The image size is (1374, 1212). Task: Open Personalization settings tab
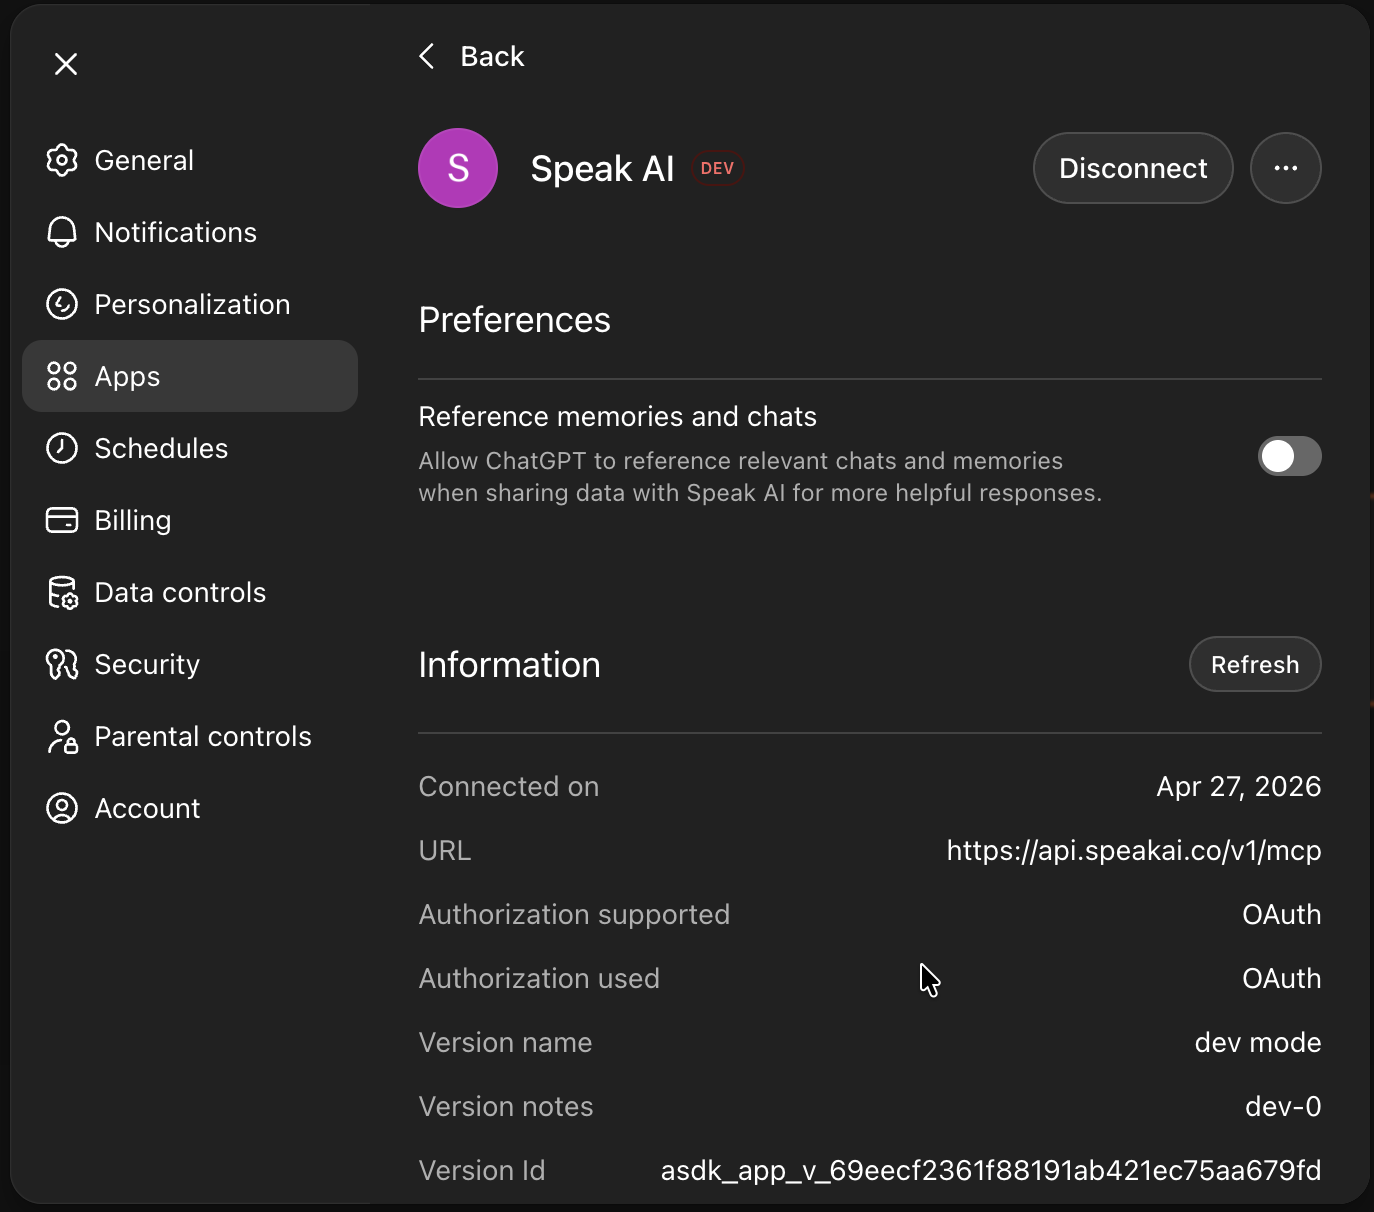pyautogui.click(x=190, y=304)
